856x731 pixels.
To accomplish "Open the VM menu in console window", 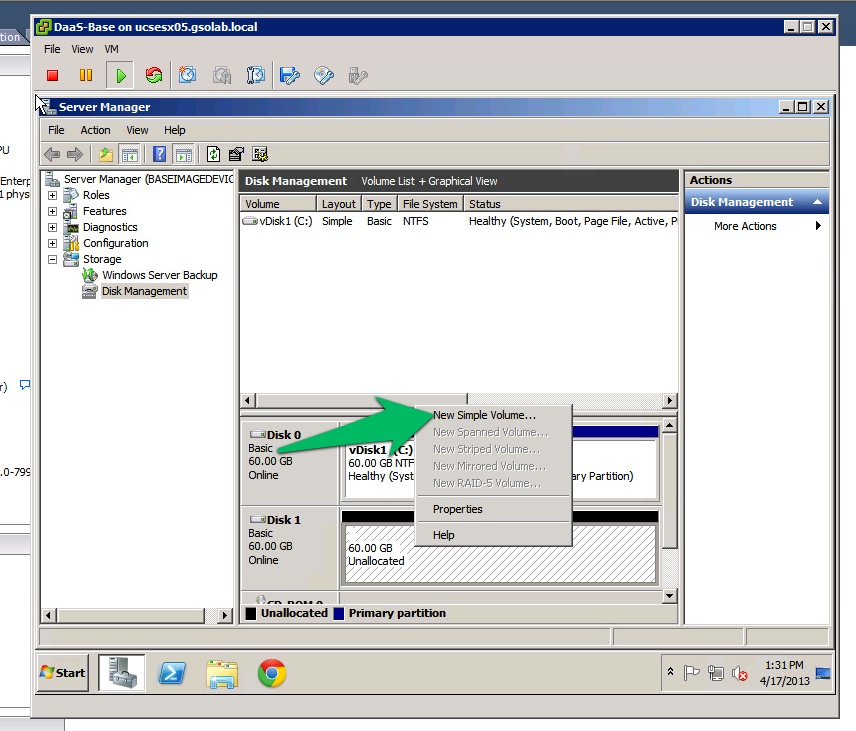I will tap(111, 49).
